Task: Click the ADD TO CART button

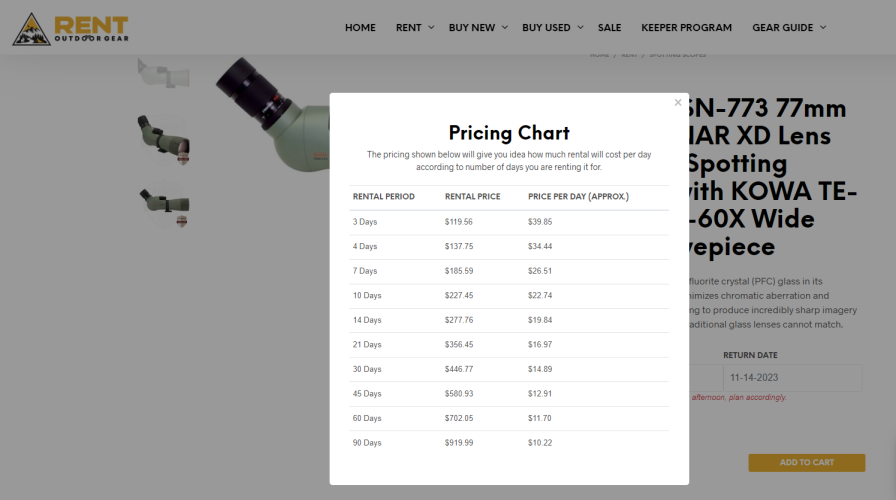Action: click(x=807, y=462)
